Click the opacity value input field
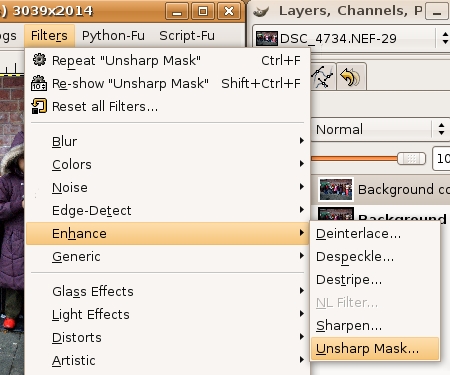 [441, 159]
